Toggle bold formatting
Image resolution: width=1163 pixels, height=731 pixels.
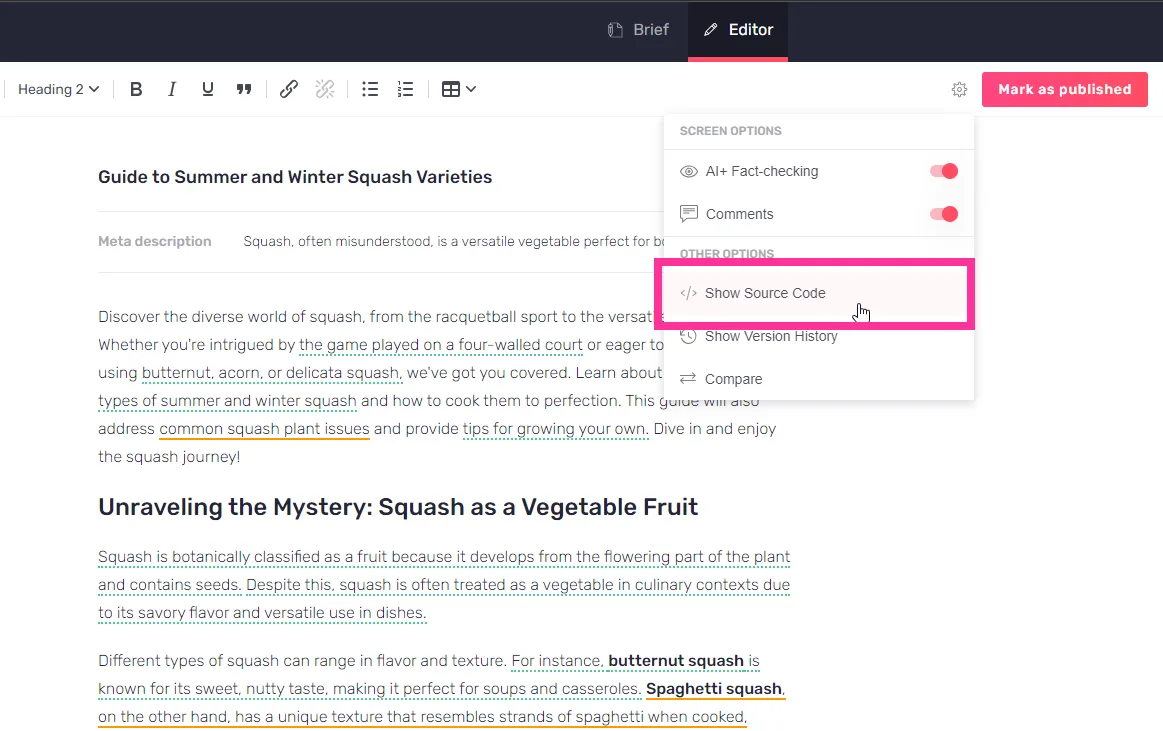pos(136,90)
